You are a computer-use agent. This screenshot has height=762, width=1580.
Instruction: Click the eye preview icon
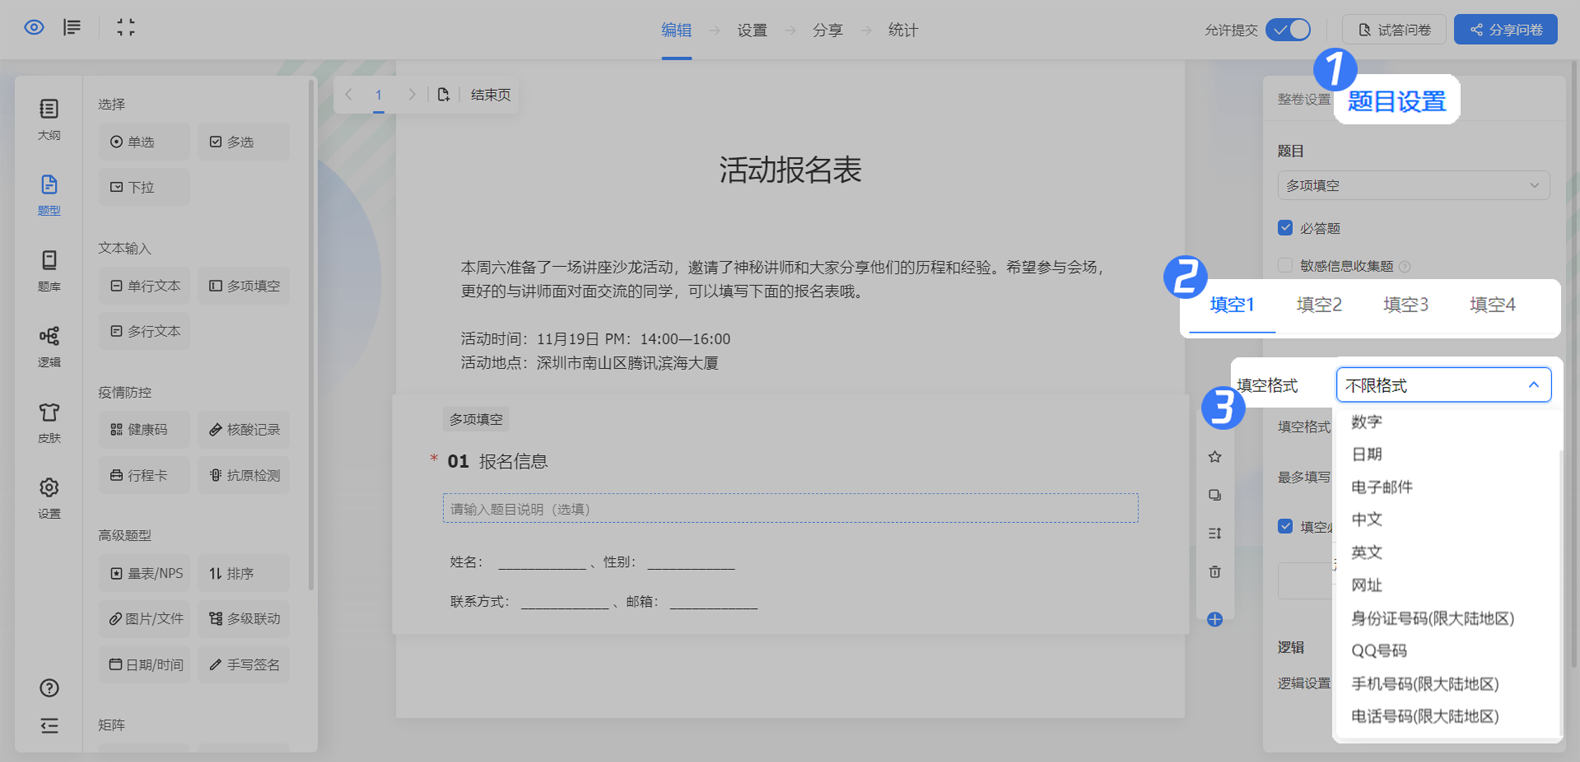pos(34,28)
